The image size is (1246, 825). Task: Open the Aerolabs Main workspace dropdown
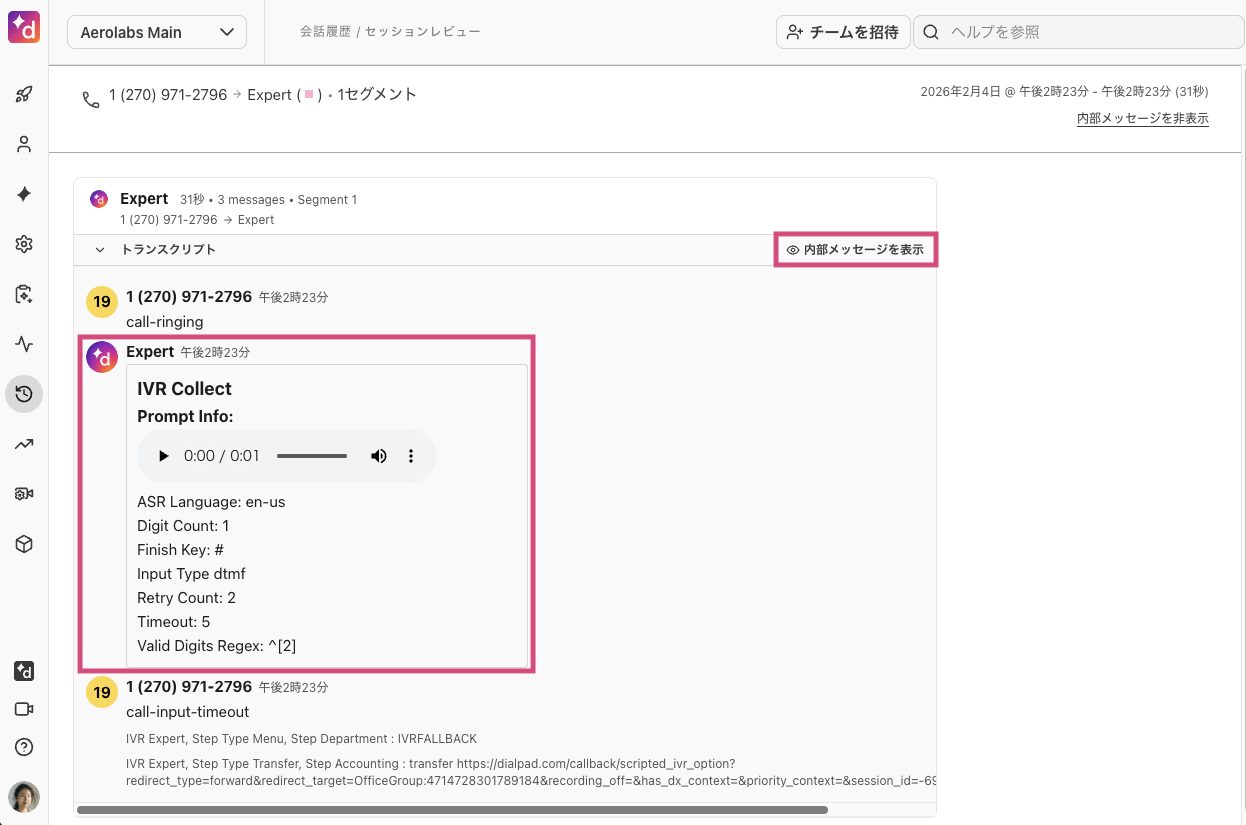pyautogui.click(x=156, y=32)
